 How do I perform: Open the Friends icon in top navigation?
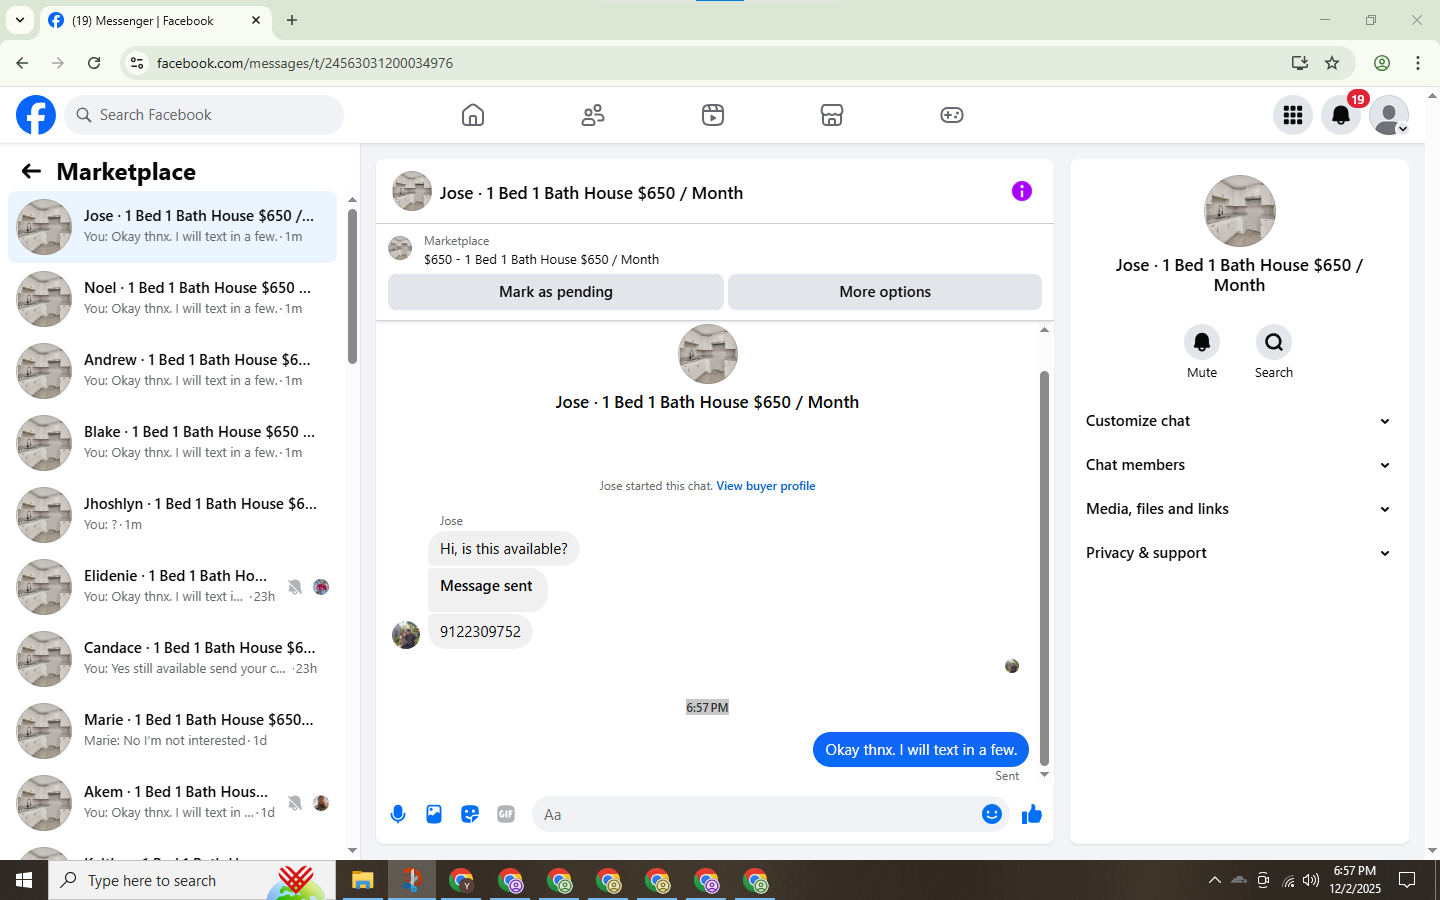(593, 115)
